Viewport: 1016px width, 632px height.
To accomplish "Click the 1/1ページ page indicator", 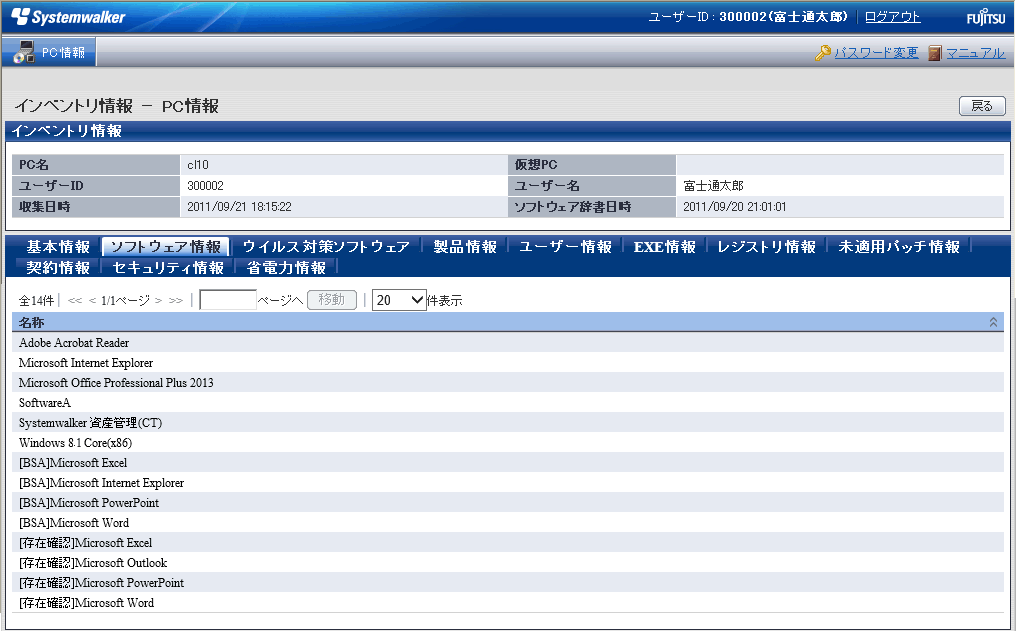I will (x=125, y=301).
